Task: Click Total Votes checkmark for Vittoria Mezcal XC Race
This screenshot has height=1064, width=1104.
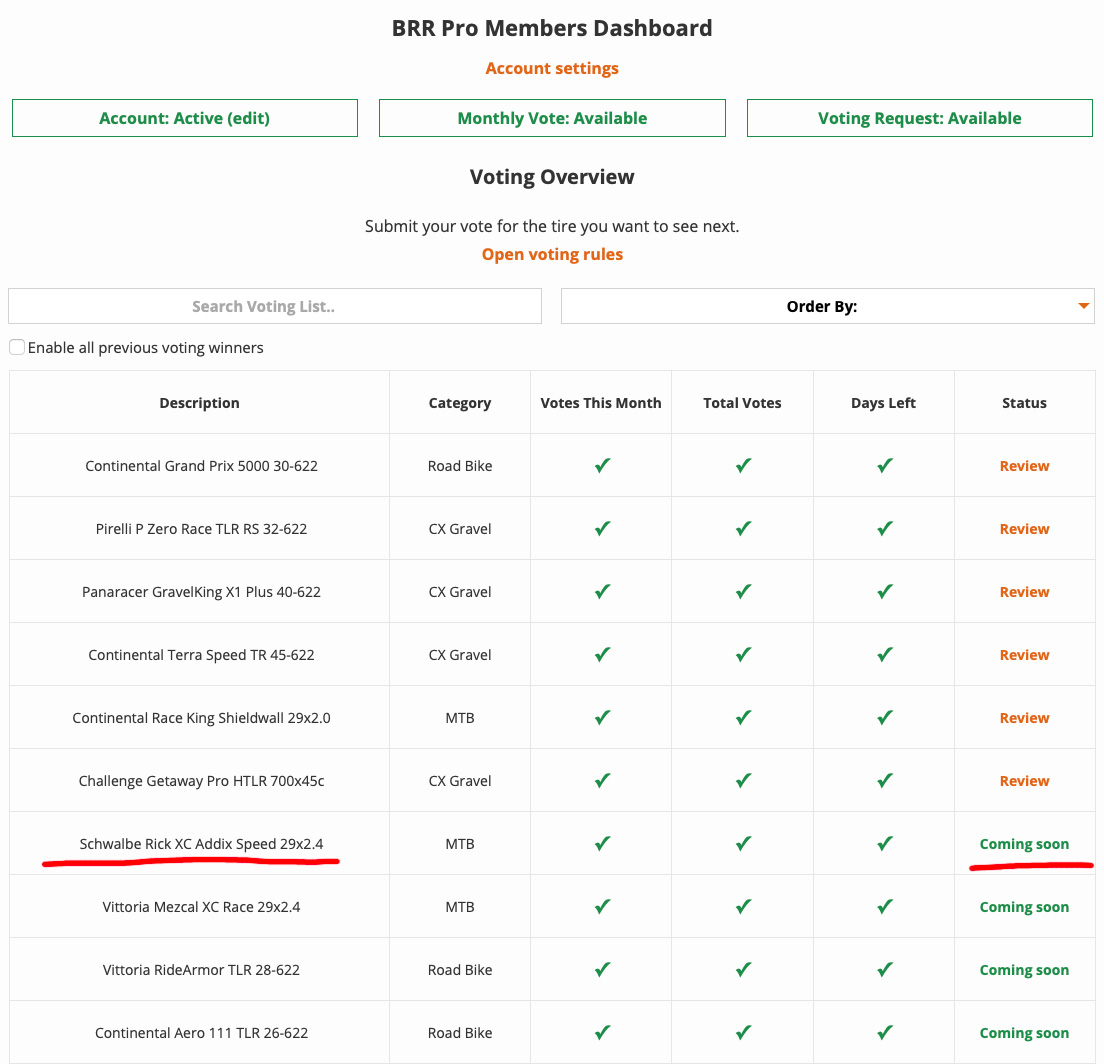Action: (x=743, y=907)
